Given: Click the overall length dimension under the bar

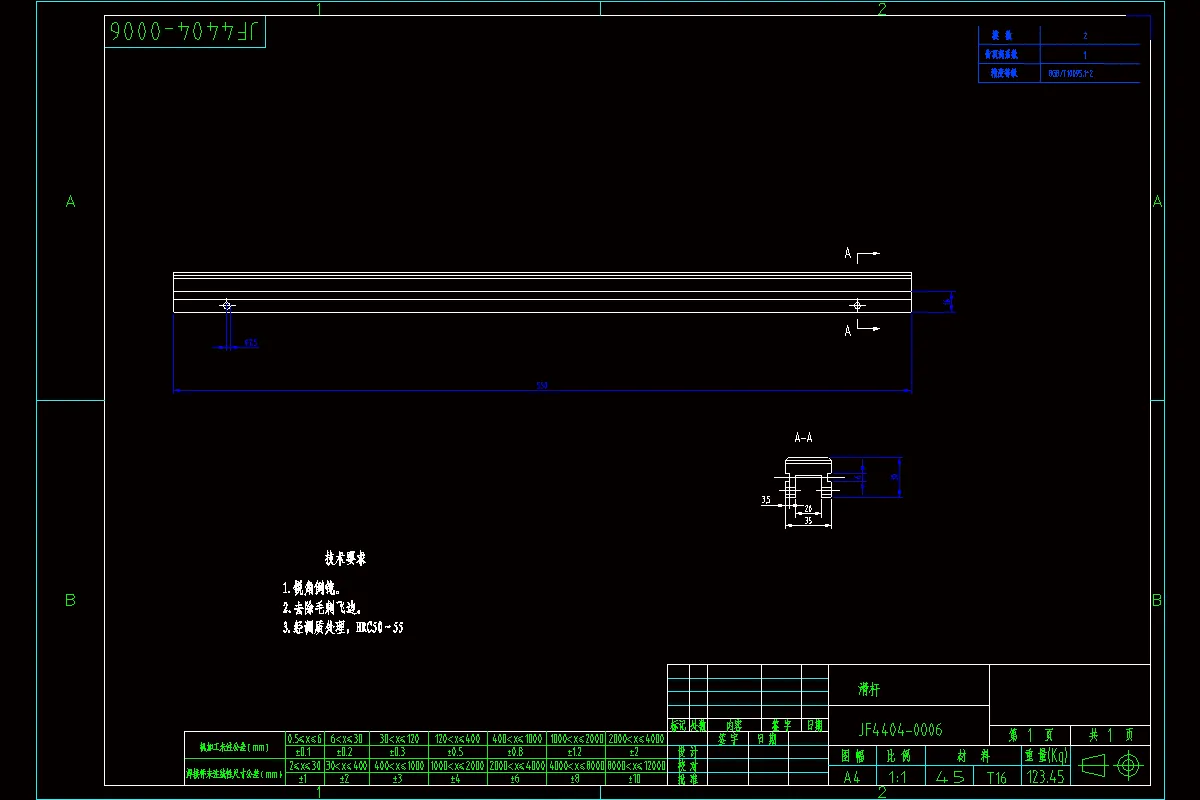Looking at the screenshot, I should (x=542, y=385).
